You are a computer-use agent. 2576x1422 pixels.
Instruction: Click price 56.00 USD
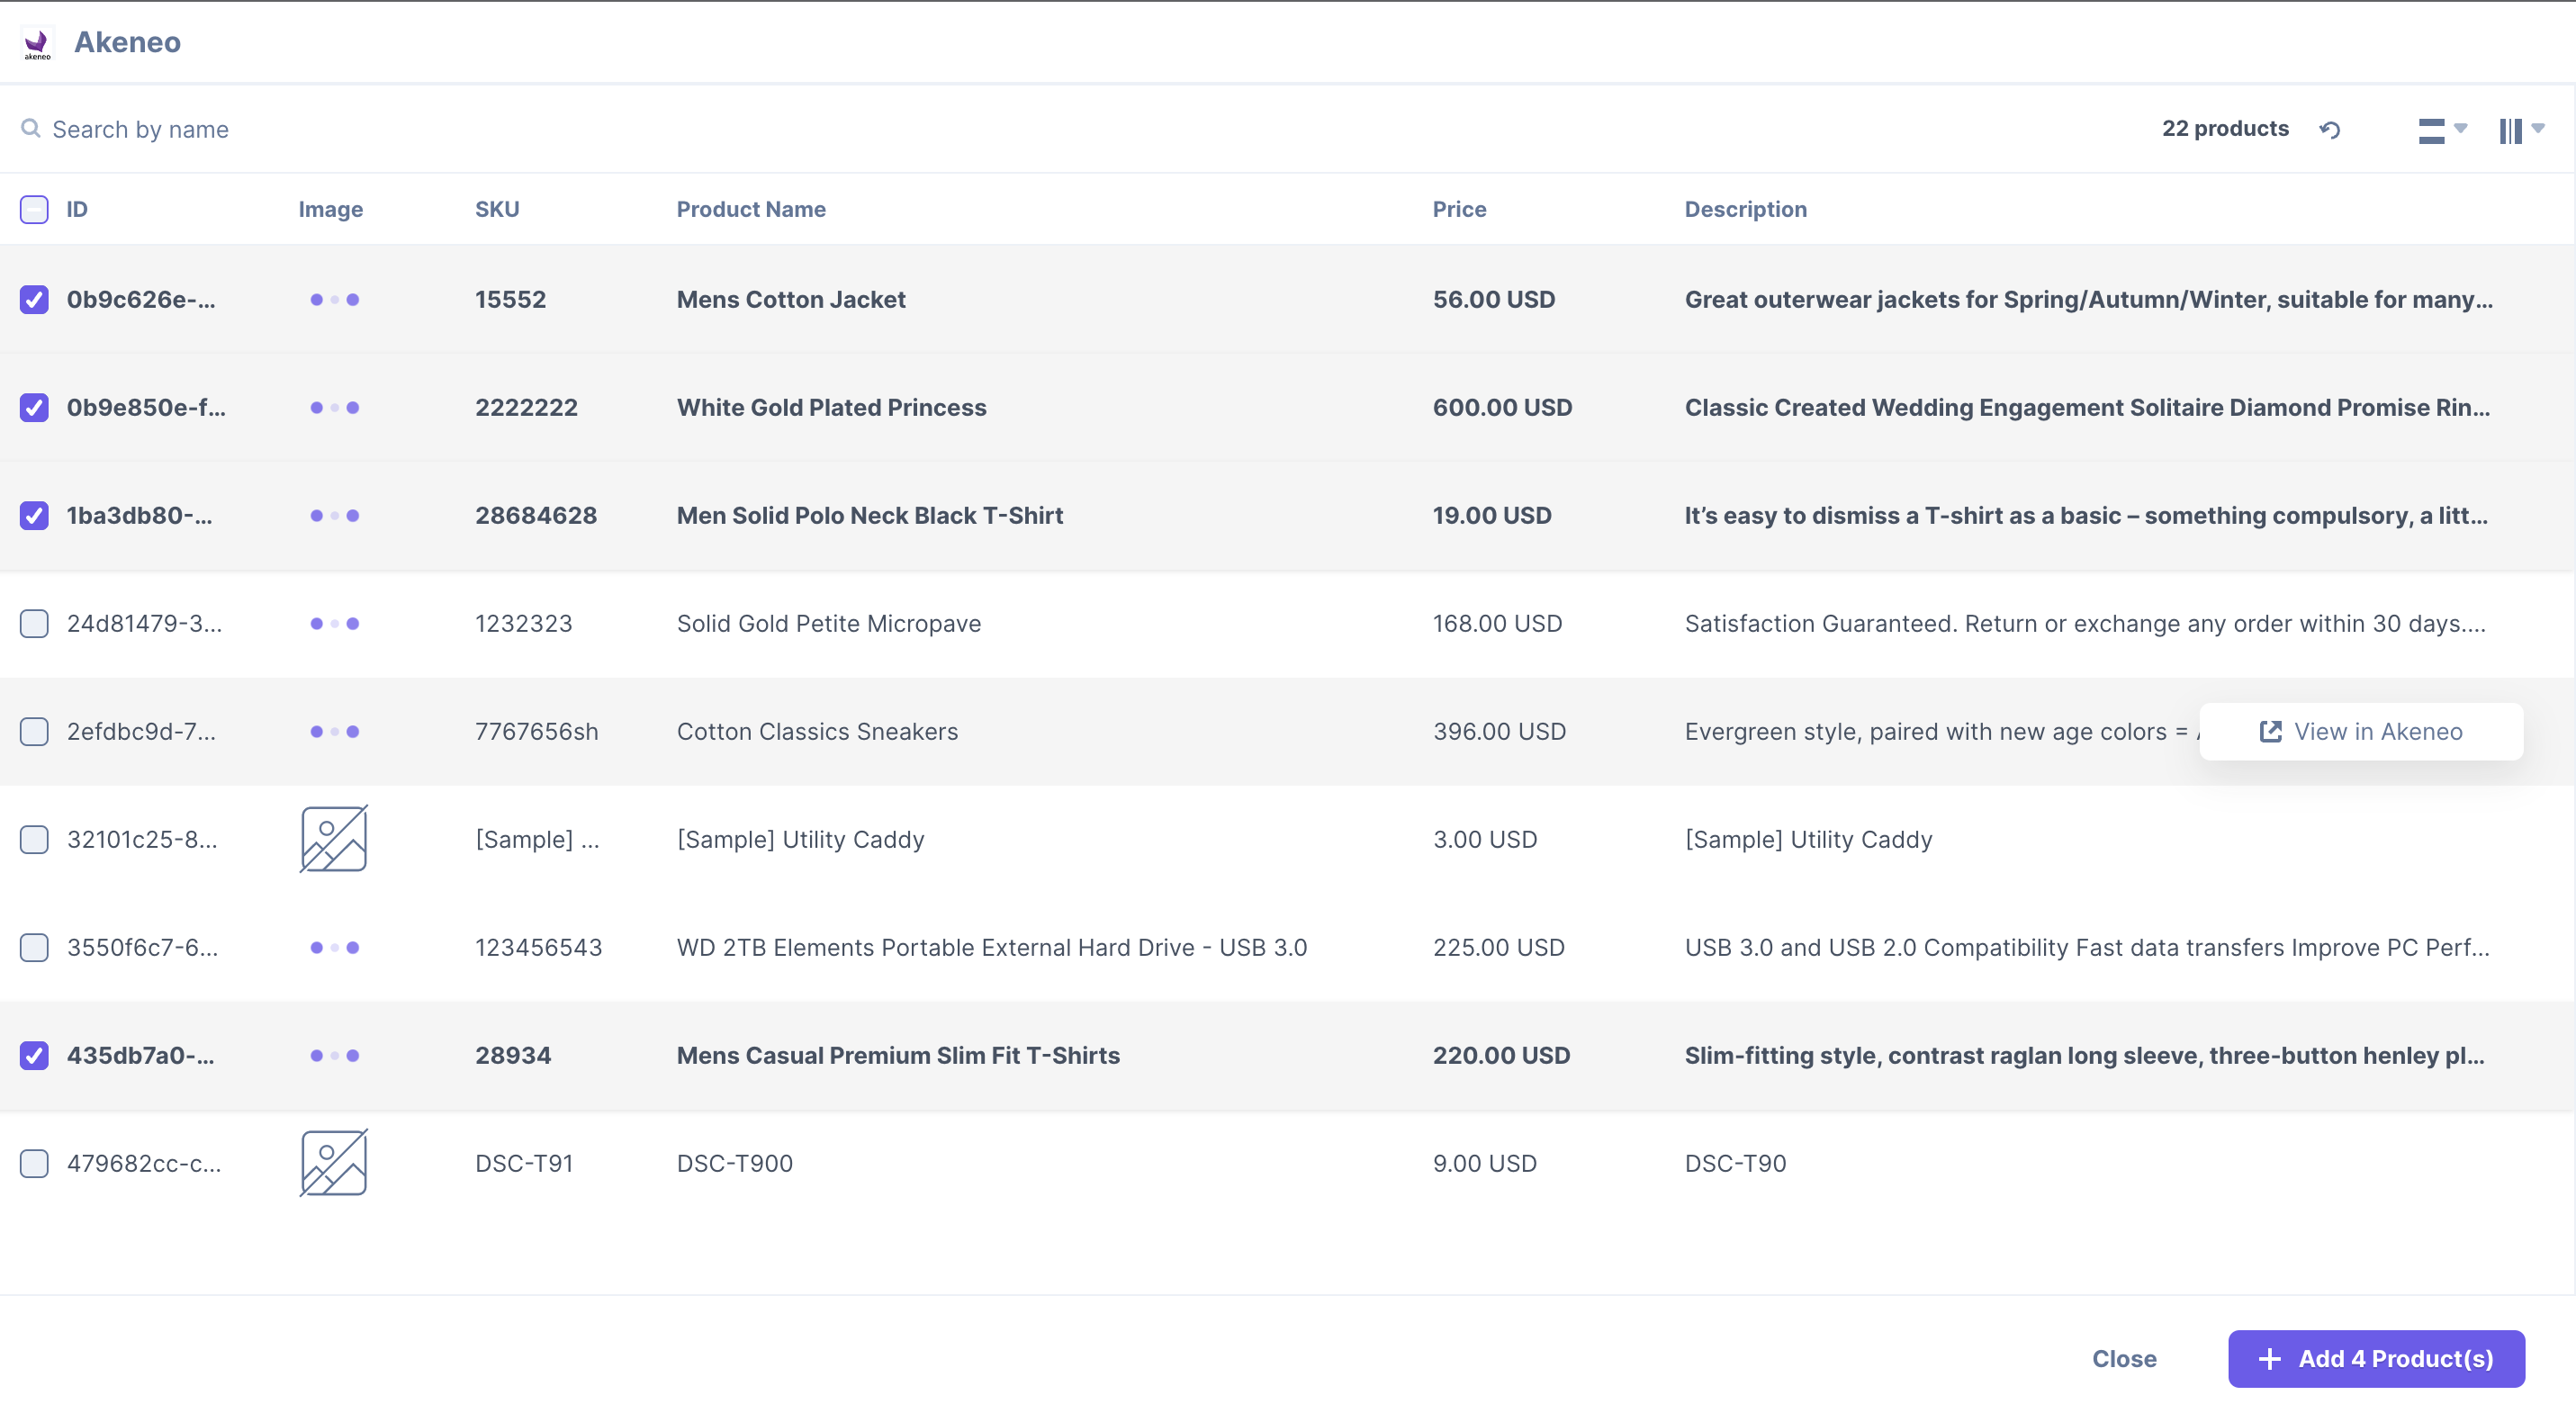point(1494,299)
